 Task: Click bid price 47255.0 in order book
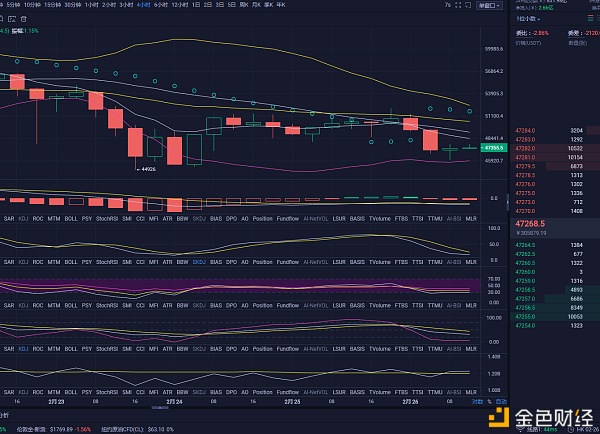tap(525, 317)
